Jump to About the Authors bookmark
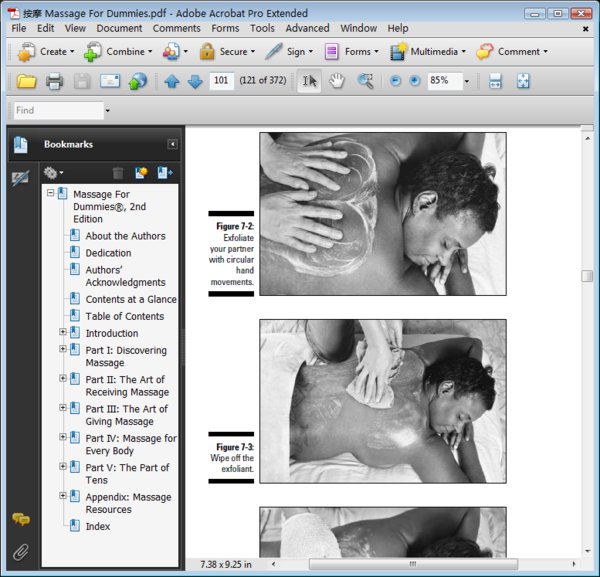This screenshot has height=577, width=600. tap(126, 236)
